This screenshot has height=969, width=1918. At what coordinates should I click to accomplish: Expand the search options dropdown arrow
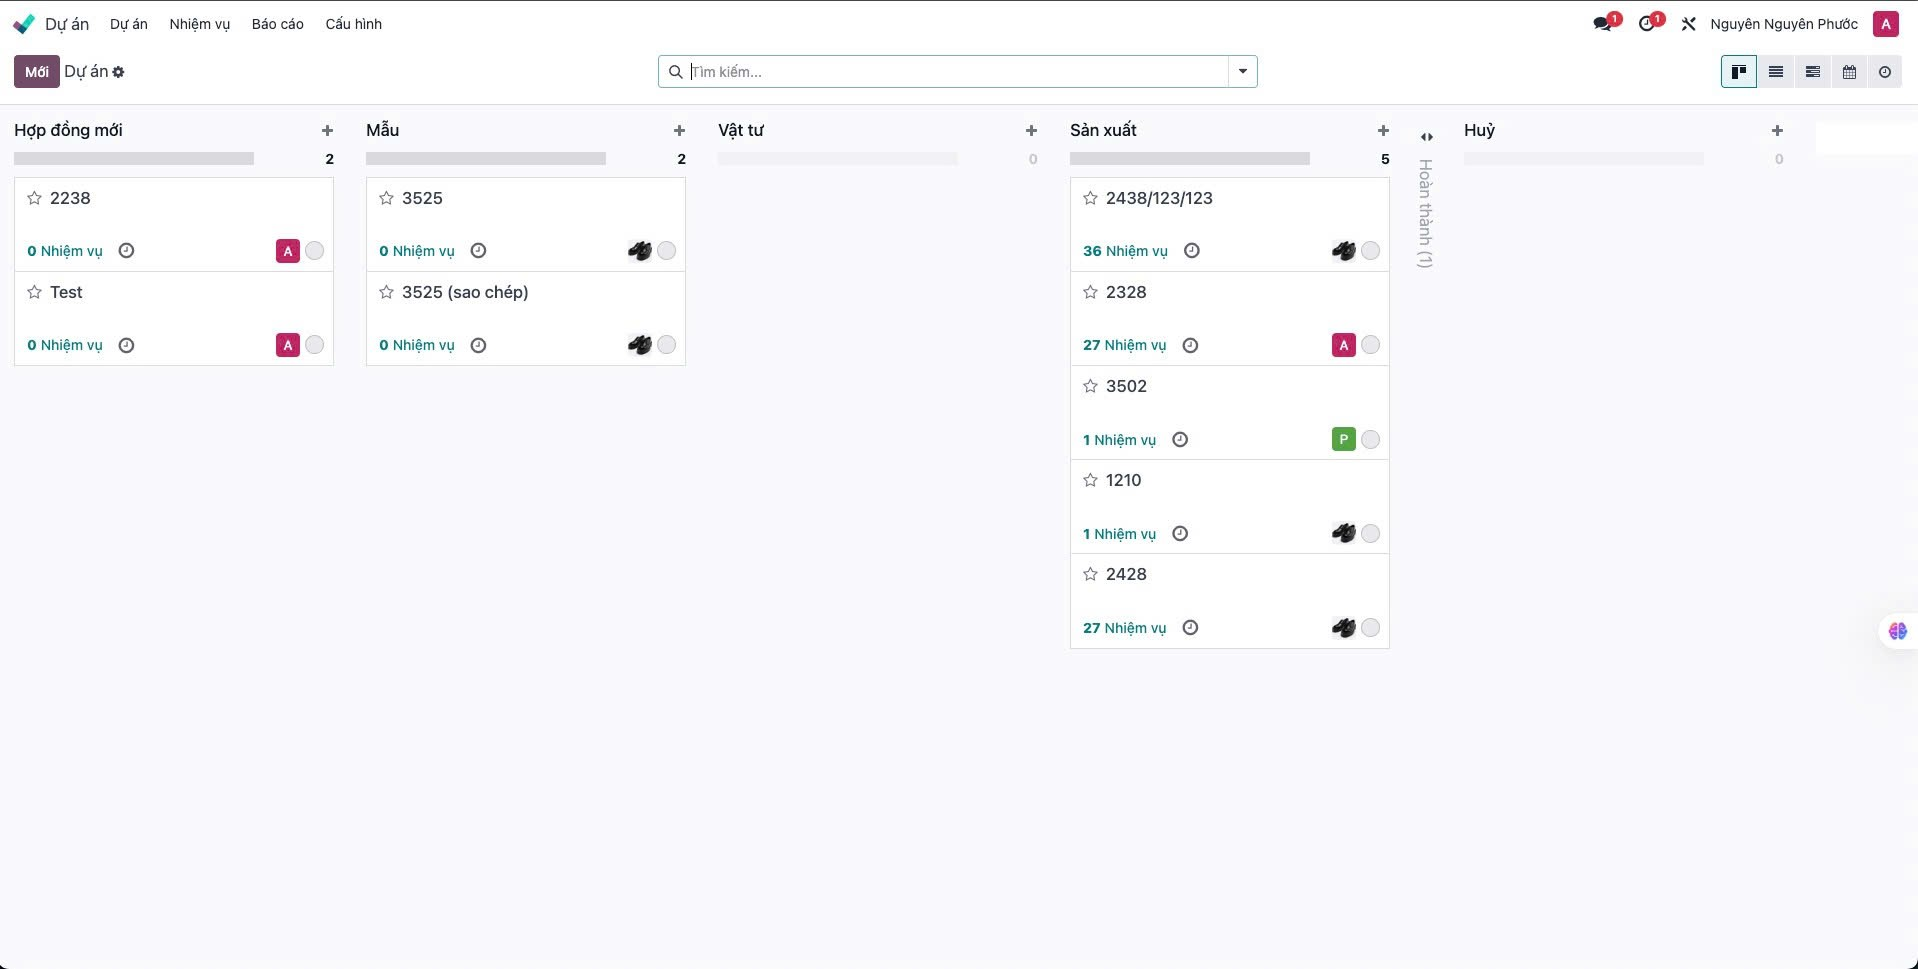pos(1242,72)
